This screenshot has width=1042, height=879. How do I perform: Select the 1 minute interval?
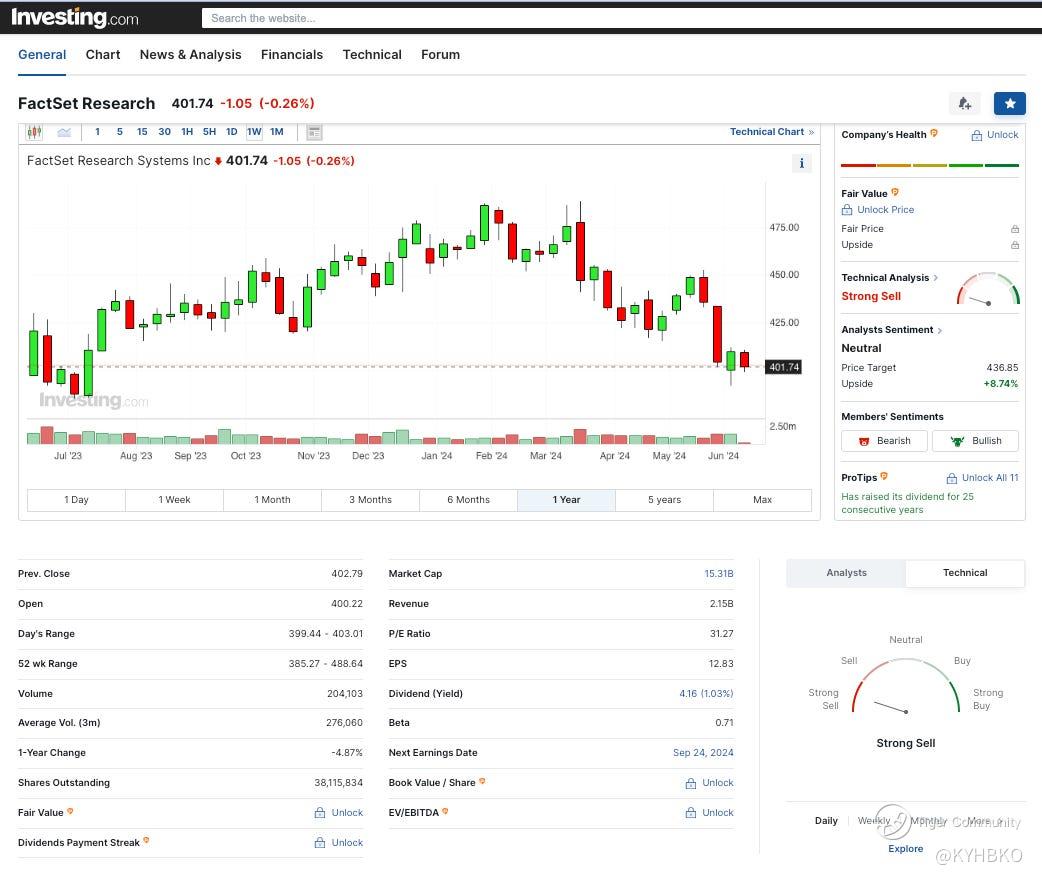pos(98,132)
